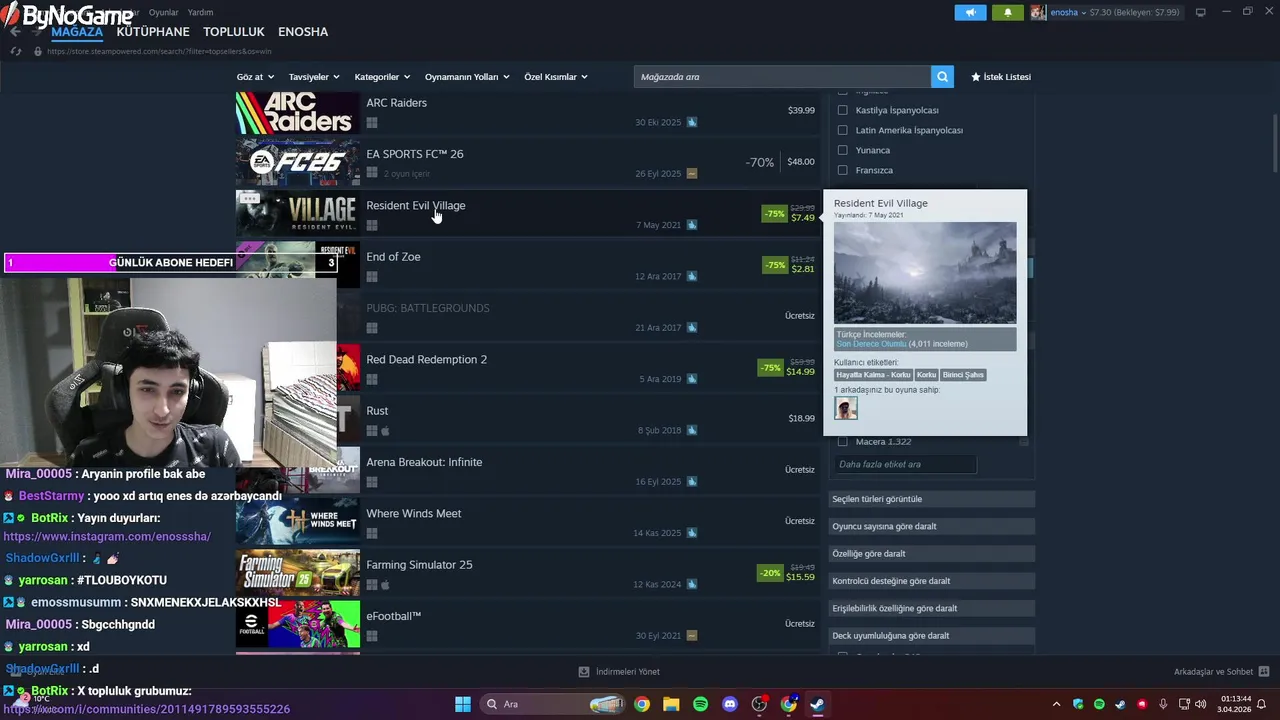Click the friend avatar in Resident Evil tooltip
Image resolution: width=1280 pixels, height=720 pixels.
[x=846, y=408]
